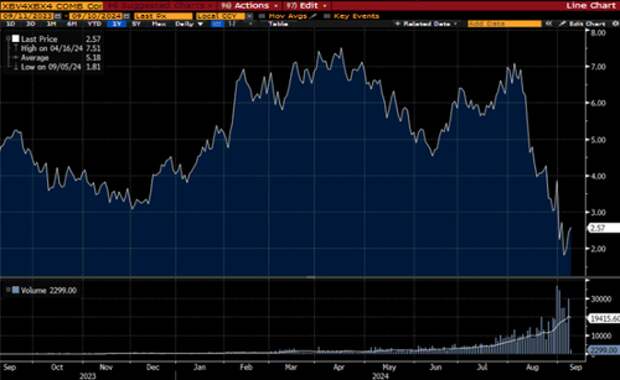Click the Mov Avgs pencil edit icon
Viewport: 620px width, 380px height.
(314, 16)
